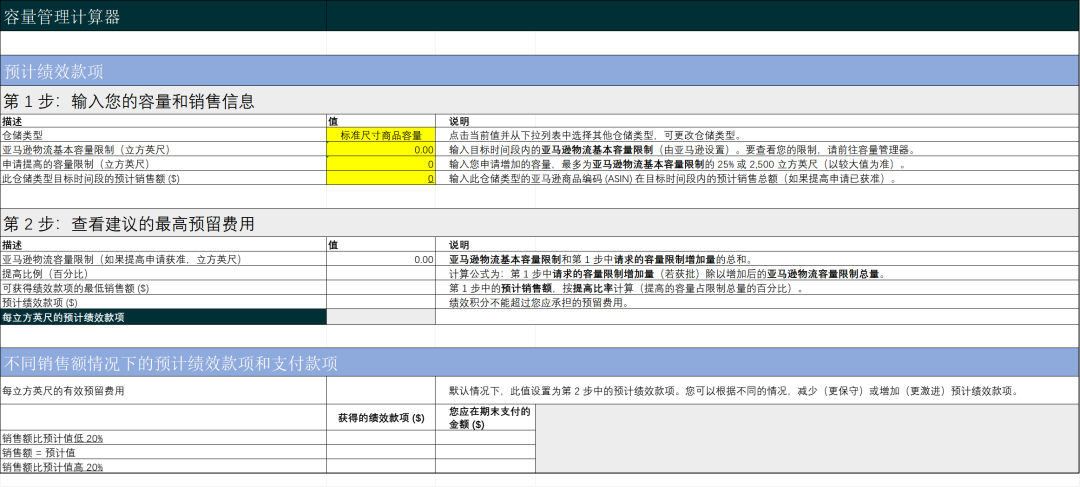Select the 亚马逊物流基本容量限制（立方英尺）label cell

(x=163, y=149)
